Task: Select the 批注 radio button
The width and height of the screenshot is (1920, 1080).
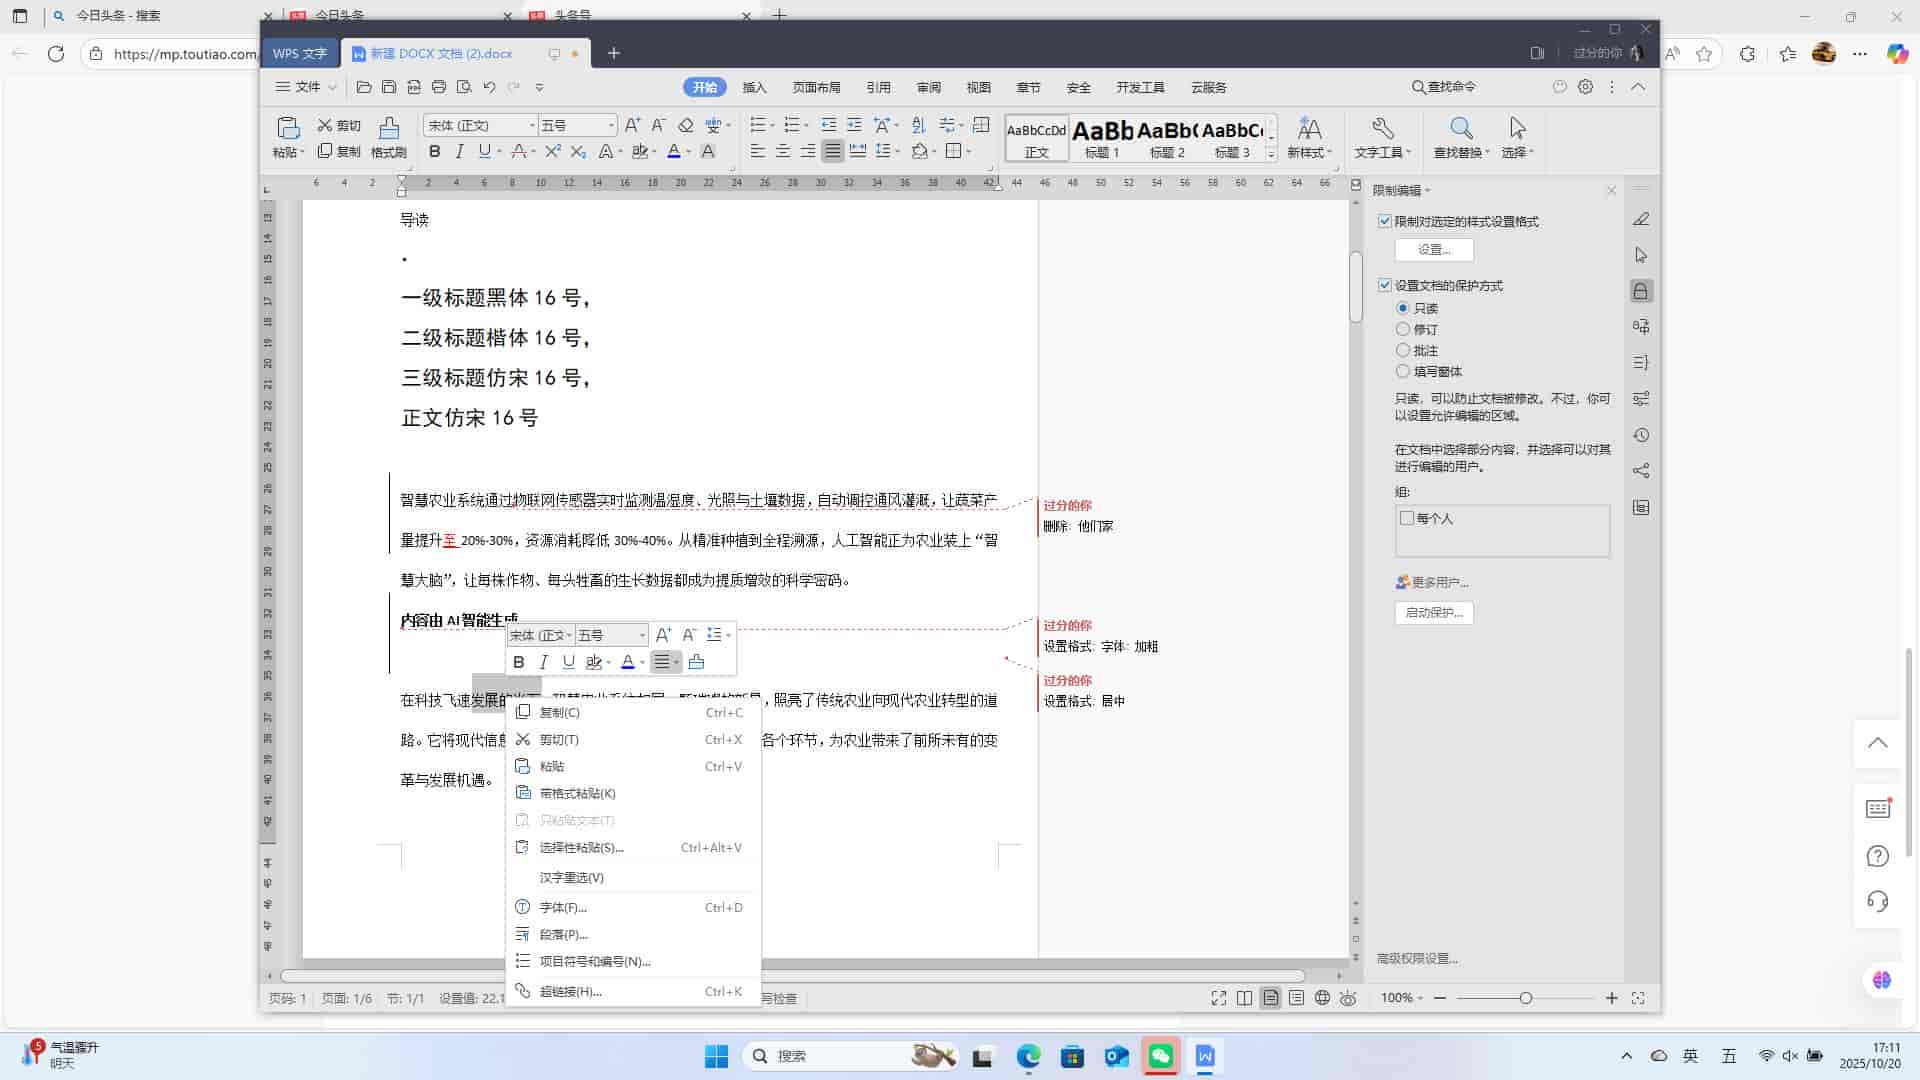Action: pyautogui.click(x=1403, y=350)
